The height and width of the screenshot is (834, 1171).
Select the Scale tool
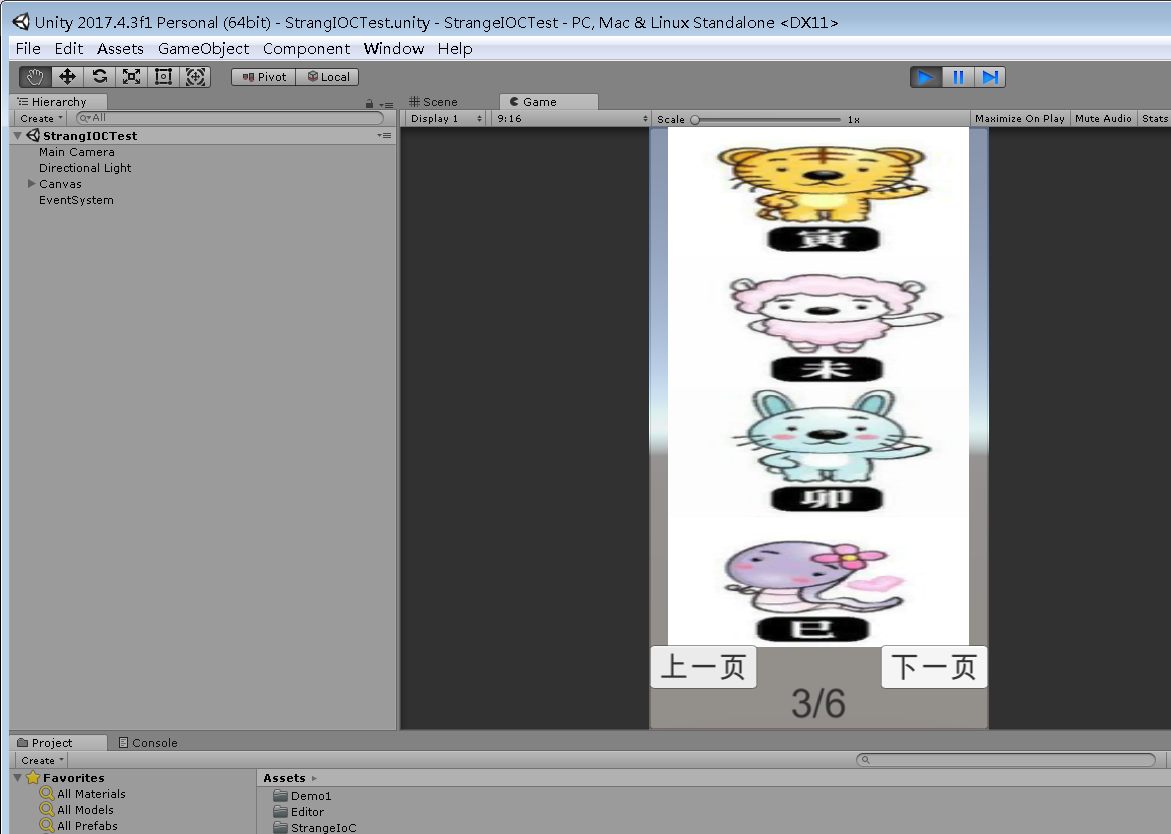tap(131, 76)
